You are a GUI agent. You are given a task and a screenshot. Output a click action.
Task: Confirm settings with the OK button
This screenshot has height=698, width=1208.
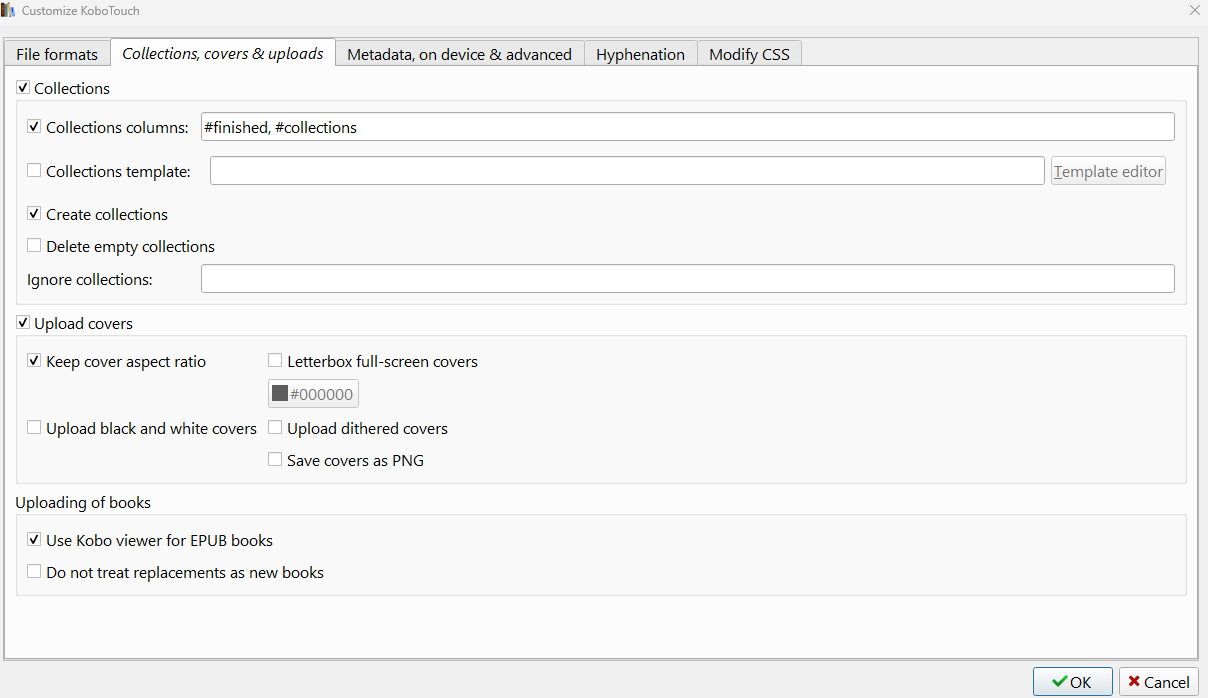click(1072, 682)
